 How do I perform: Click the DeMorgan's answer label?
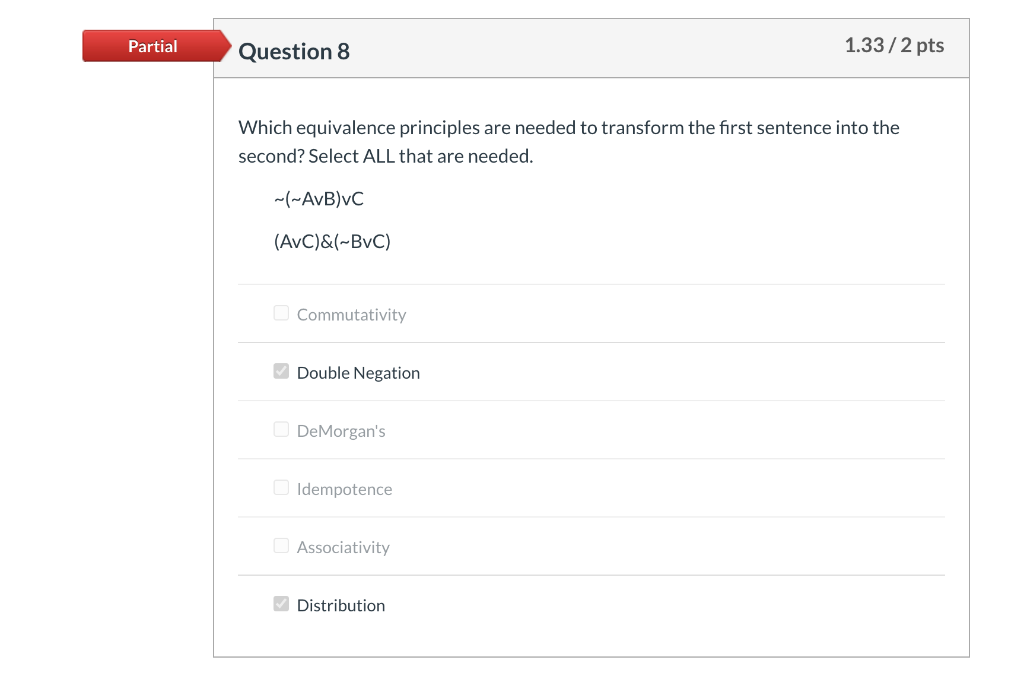(341, 431)
